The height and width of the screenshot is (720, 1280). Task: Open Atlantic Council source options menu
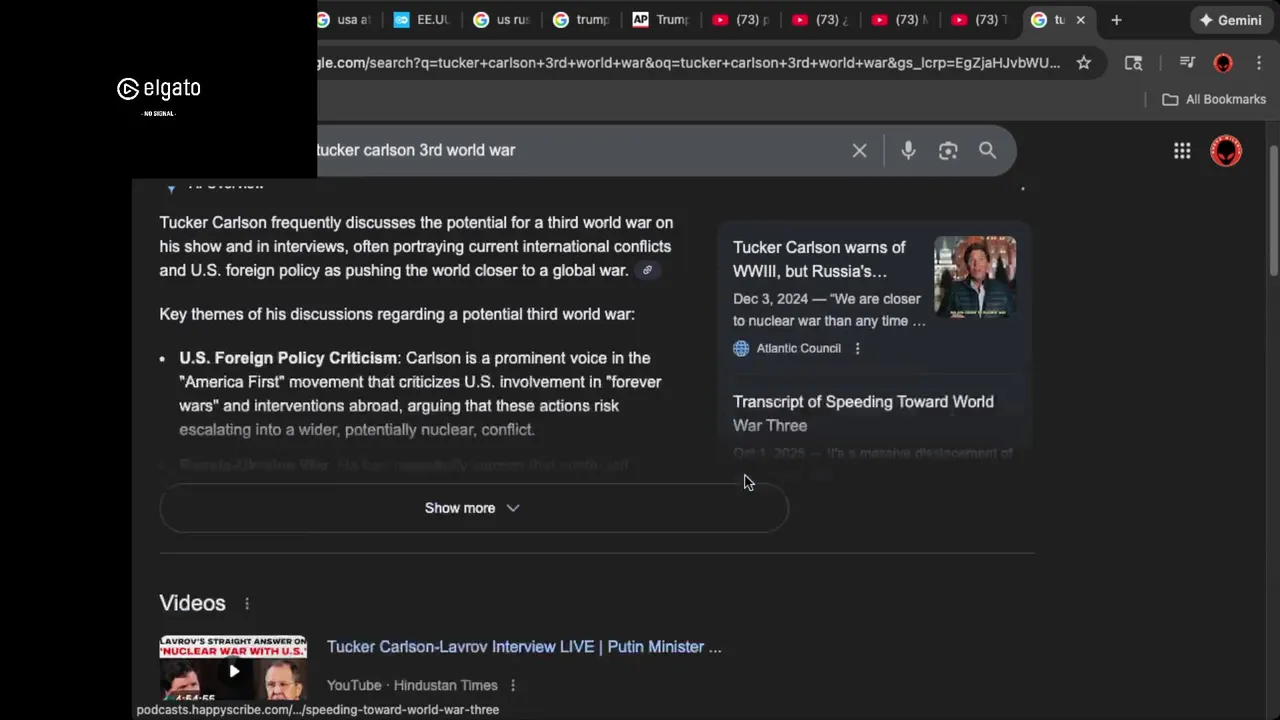(x=857, y=348)
